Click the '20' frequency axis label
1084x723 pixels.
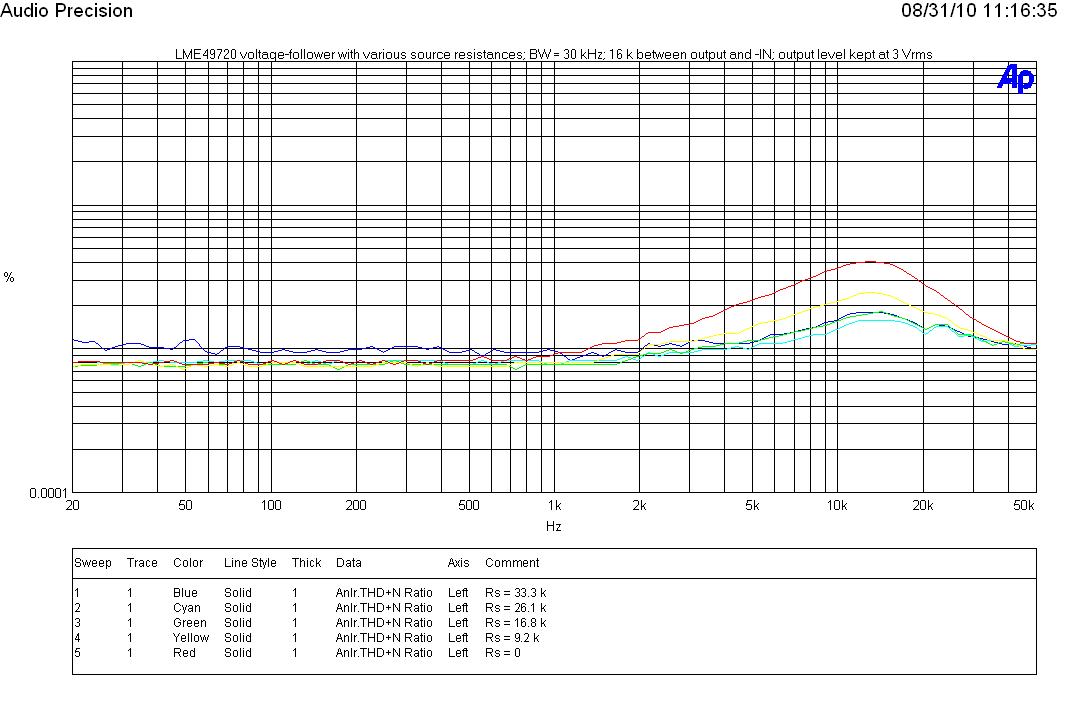coord(73,505)
